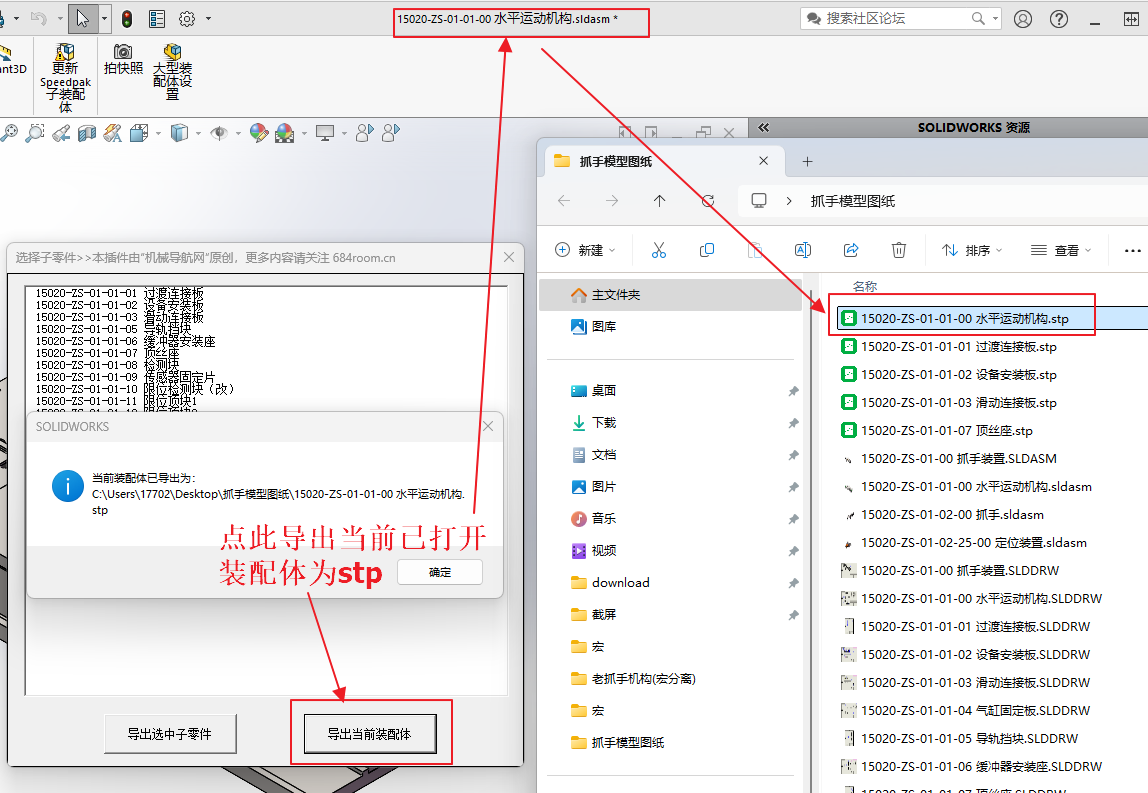
Task: Toggle the select cursor tool
Action: (x=83, y=18)
